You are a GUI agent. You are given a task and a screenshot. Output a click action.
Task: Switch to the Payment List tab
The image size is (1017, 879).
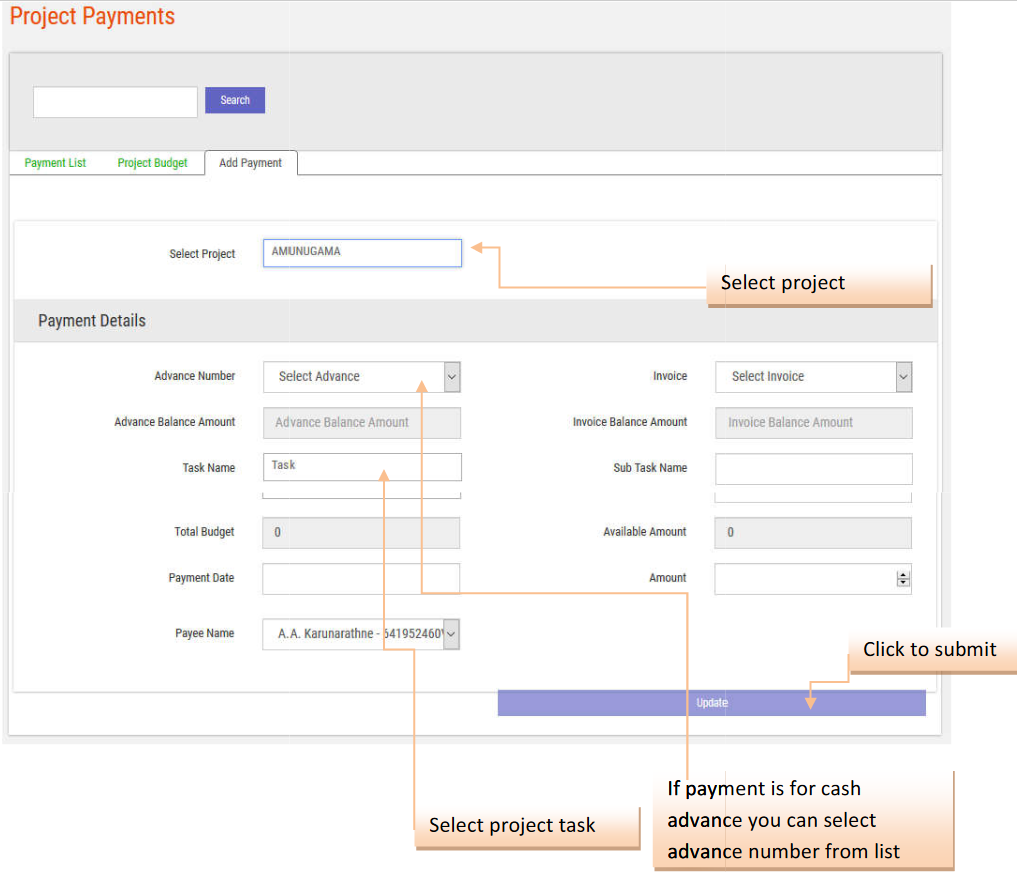tap(55, 163)
